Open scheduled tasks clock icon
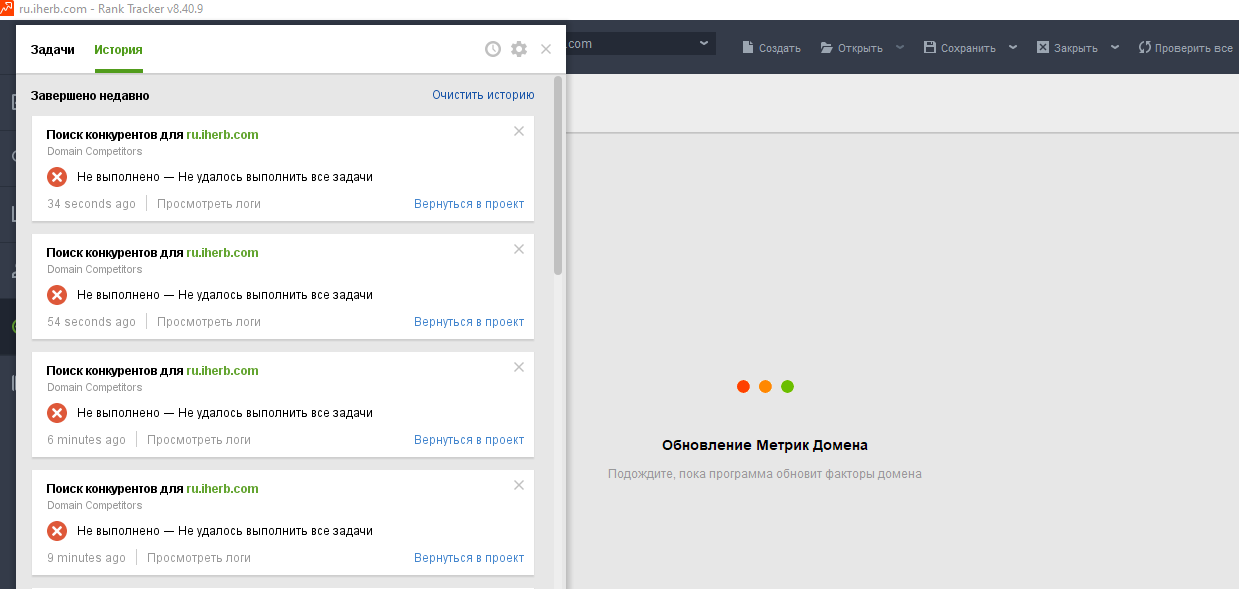This screenshot has width=1239, height=589. [492, 49]
